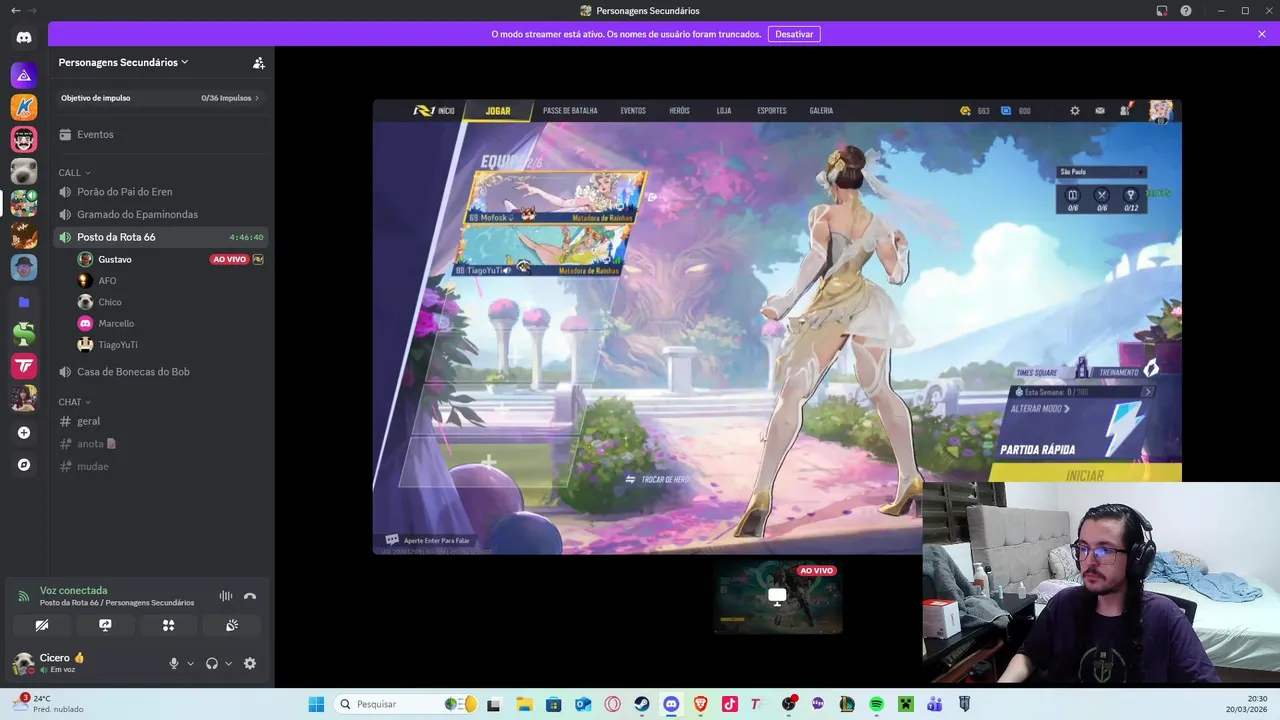Screen dimensions: 1280x720
Task: Mute the microphone
Action: [x=174, y=663]
